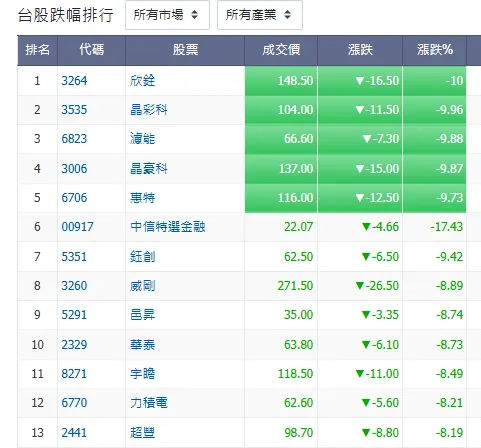
Task: Sort by 股票 column header
Action: click(185, 50)
